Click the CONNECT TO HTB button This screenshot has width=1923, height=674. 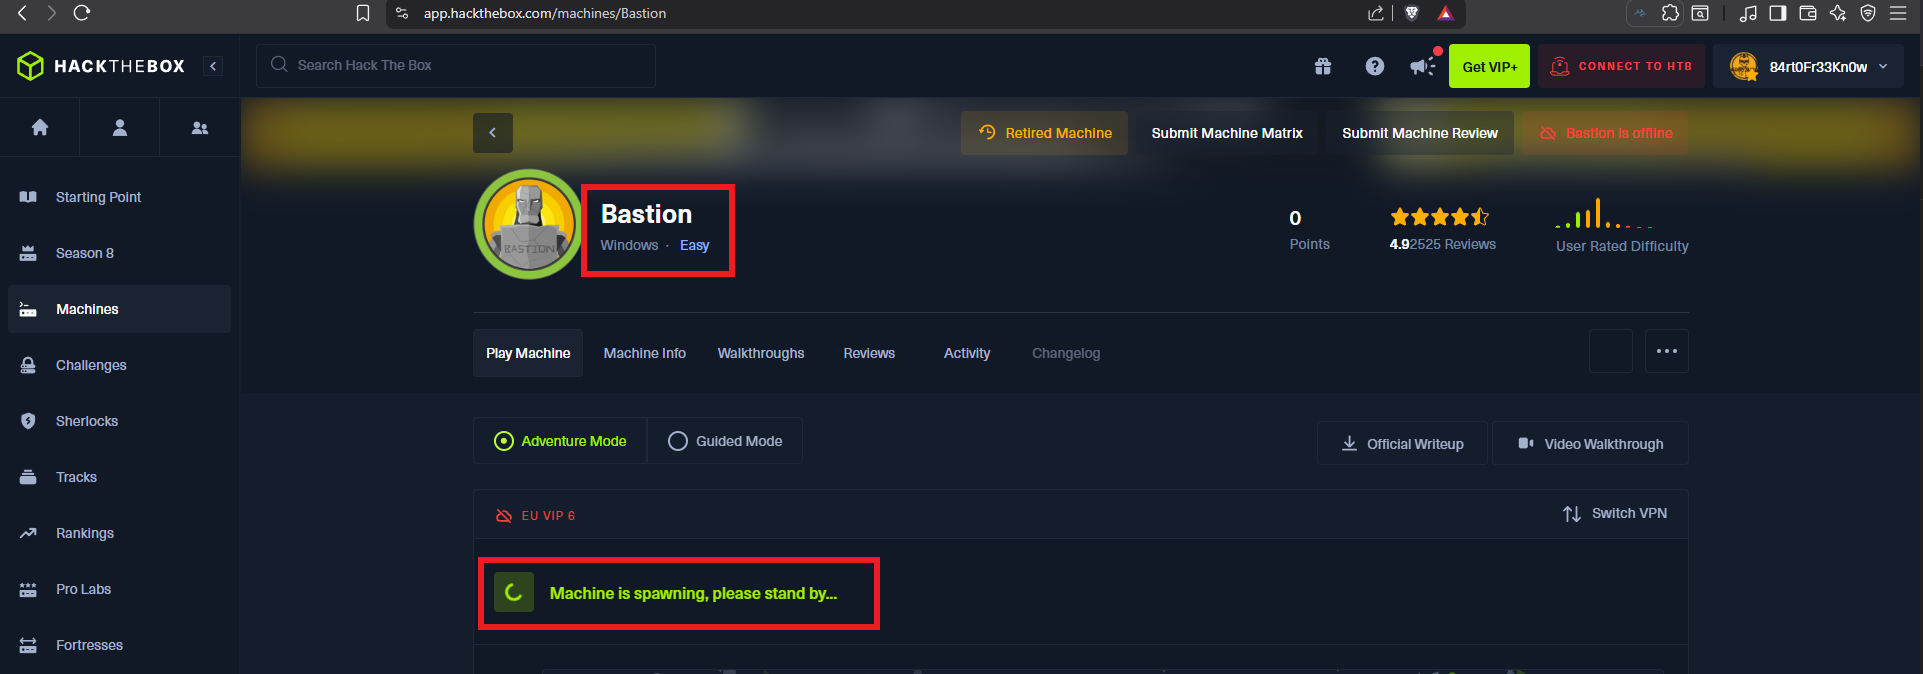tap(1621, 66)
